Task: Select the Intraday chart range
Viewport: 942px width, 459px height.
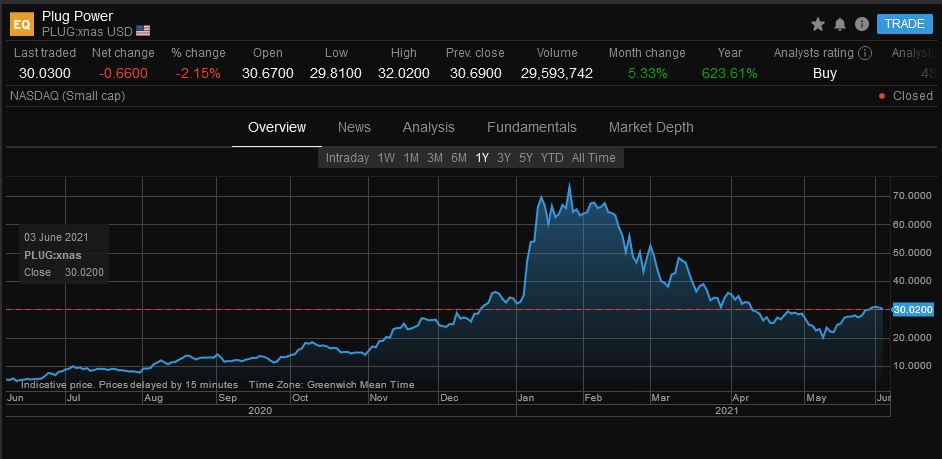Action: point(347,158)
